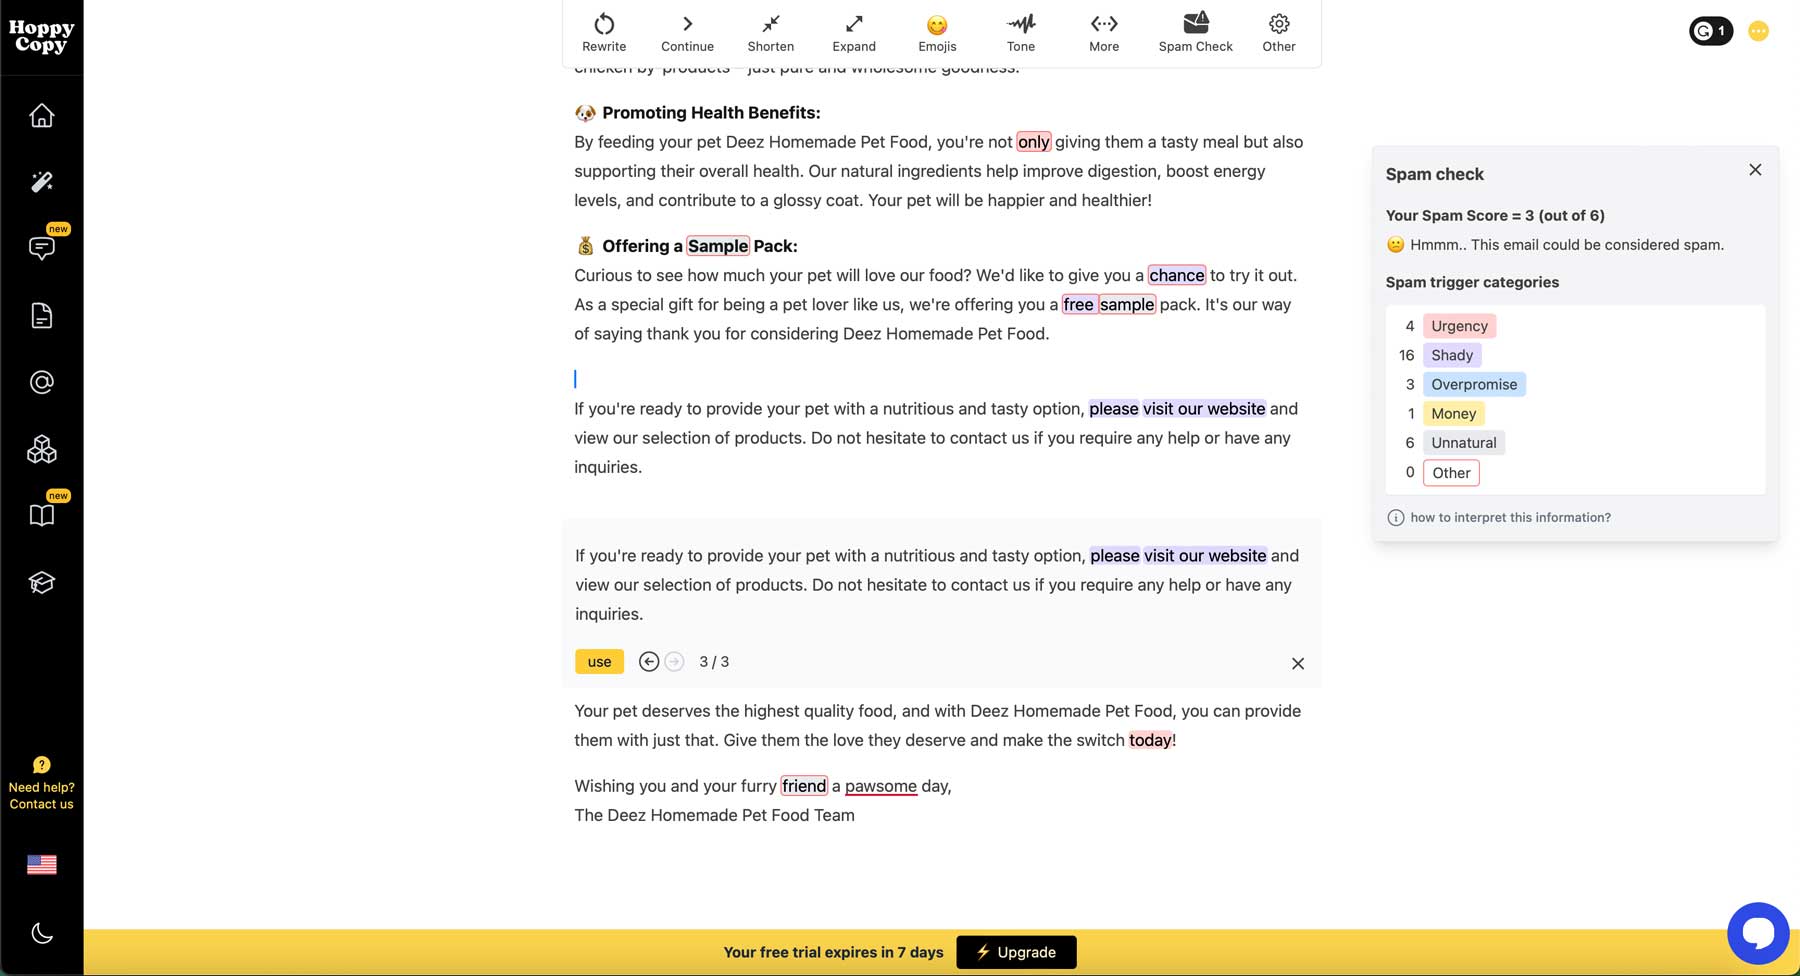Click the Upgrade button in bottom banner
The height and width of the screenshot is (976, 1800).
coord(1016,952)
